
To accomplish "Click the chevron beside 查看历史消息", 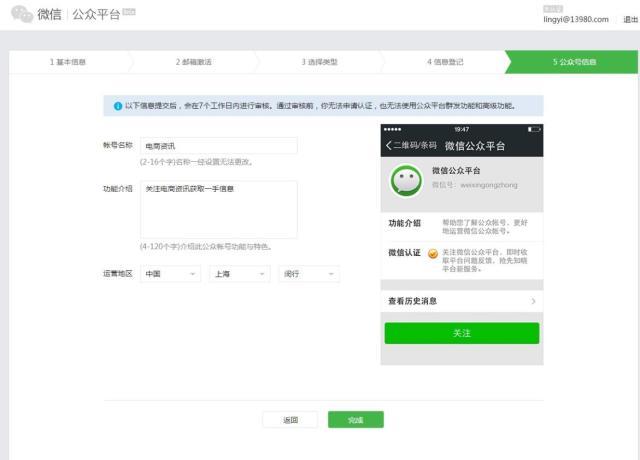I will tap(533, 301).
